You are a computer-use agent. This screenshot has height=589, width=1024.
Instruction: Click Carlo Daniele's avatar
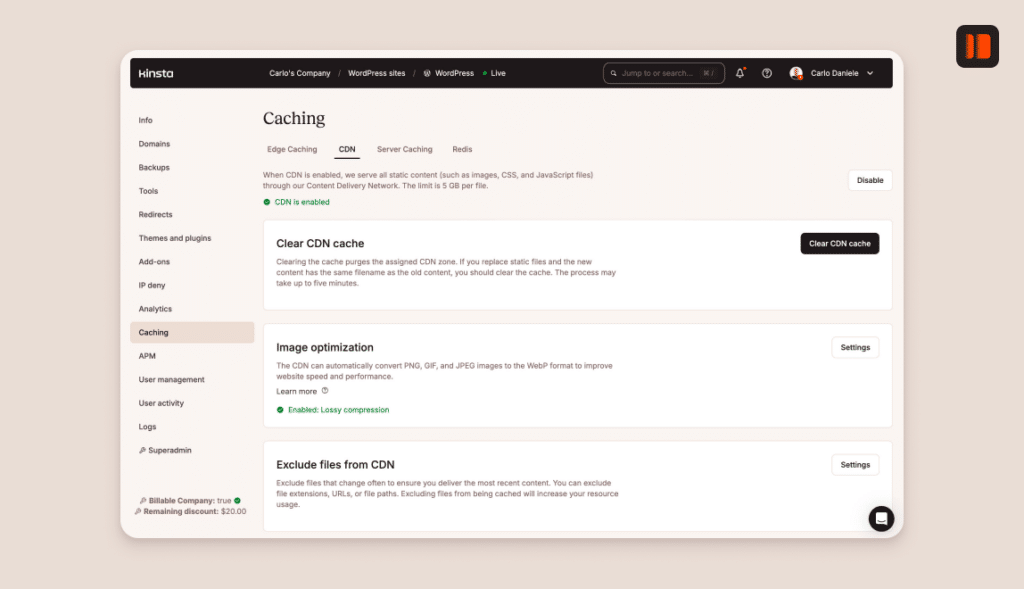pos(796,72)
